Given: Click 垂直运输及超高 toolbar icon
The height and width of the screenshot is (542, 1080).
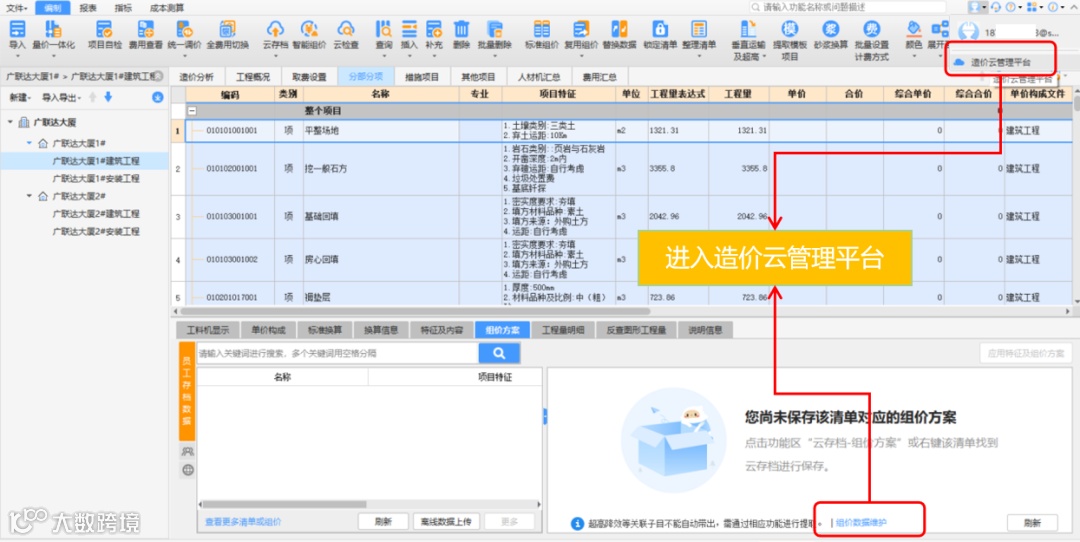Looking at the screenshot, I should point(748,29).
